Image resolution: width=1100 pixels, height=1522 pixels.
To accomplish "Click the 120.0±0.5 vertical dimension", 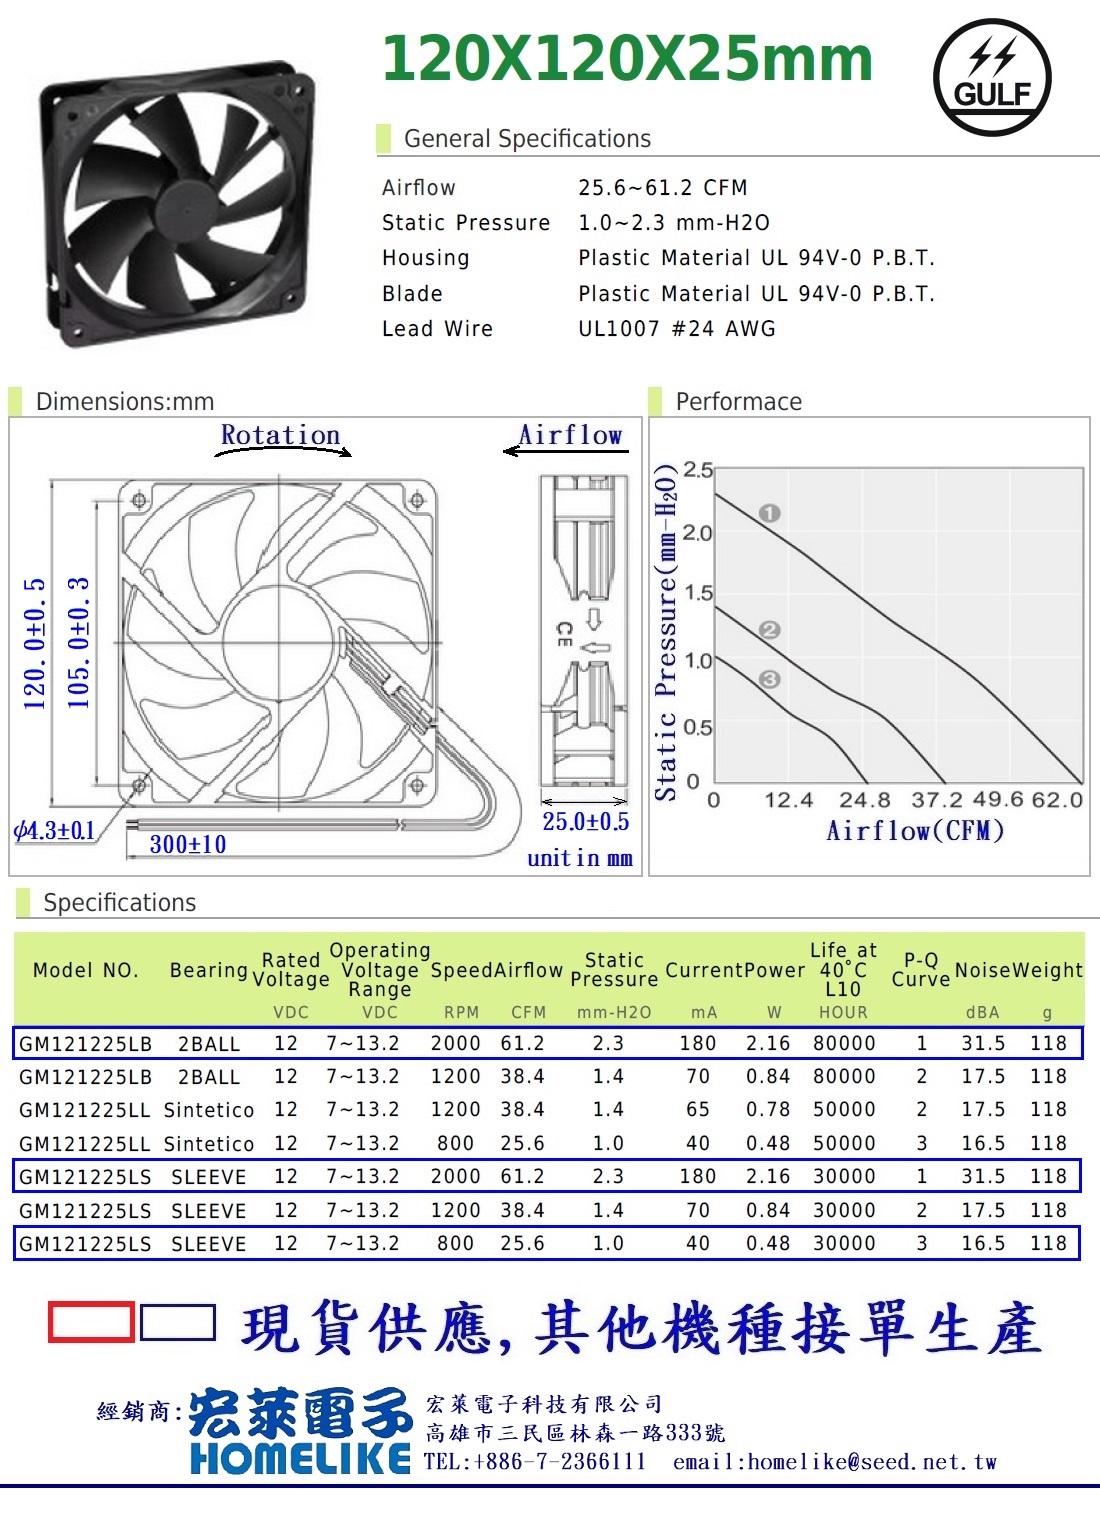I will (x=35, y=643).
